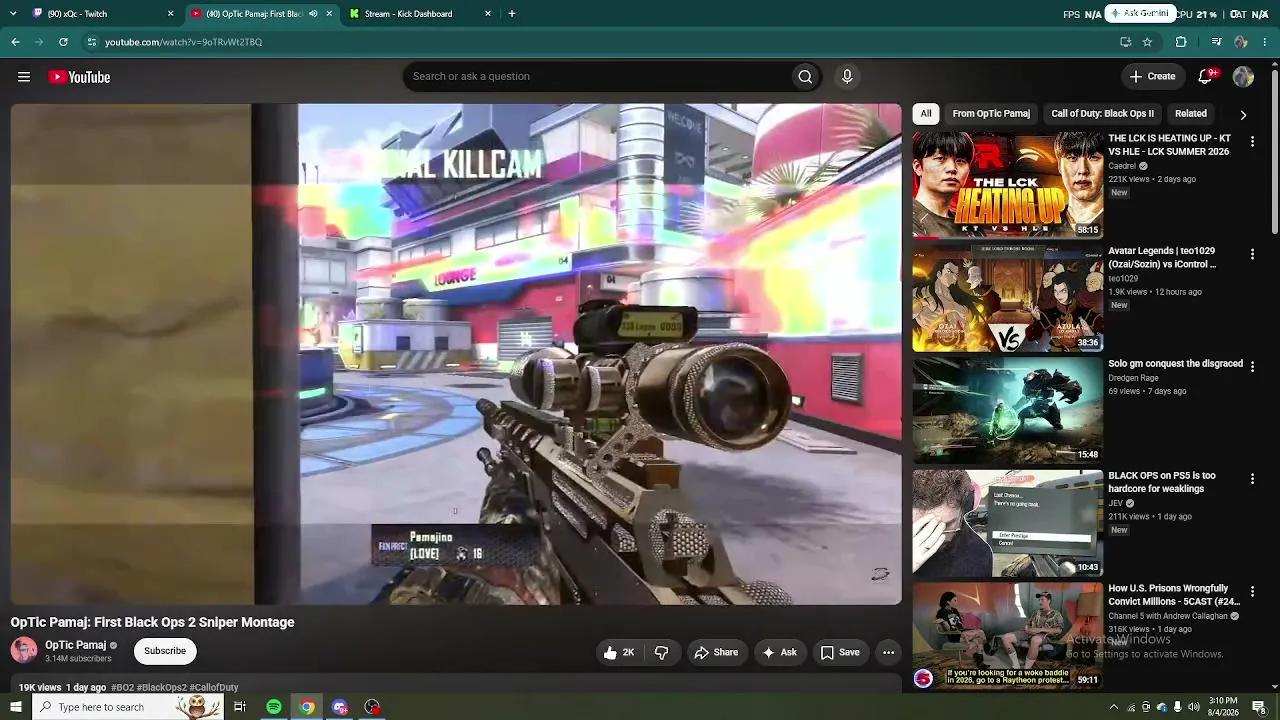1280x720 pixels.
Task: Close the xQc Twitch tab
Action: (x=170, y=14)
